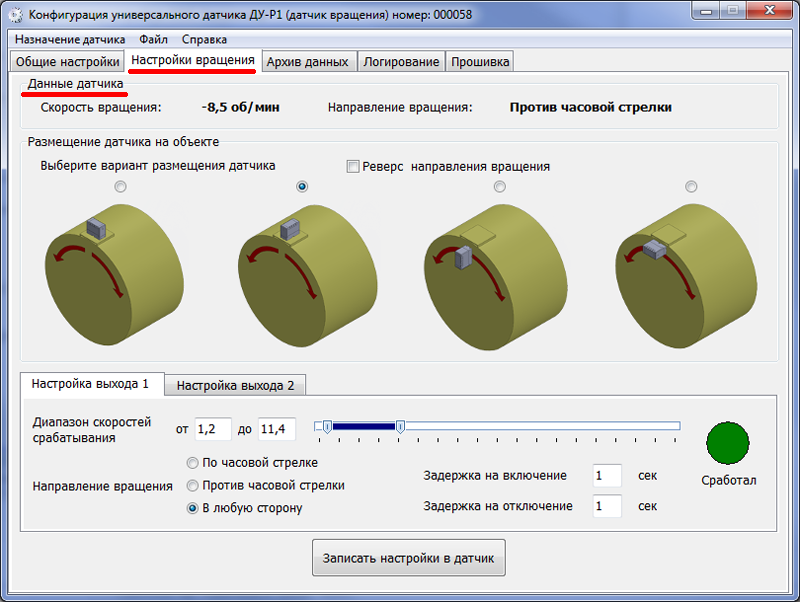Click the lower speed range slider handle
The image size is (800, 602).
328,427
